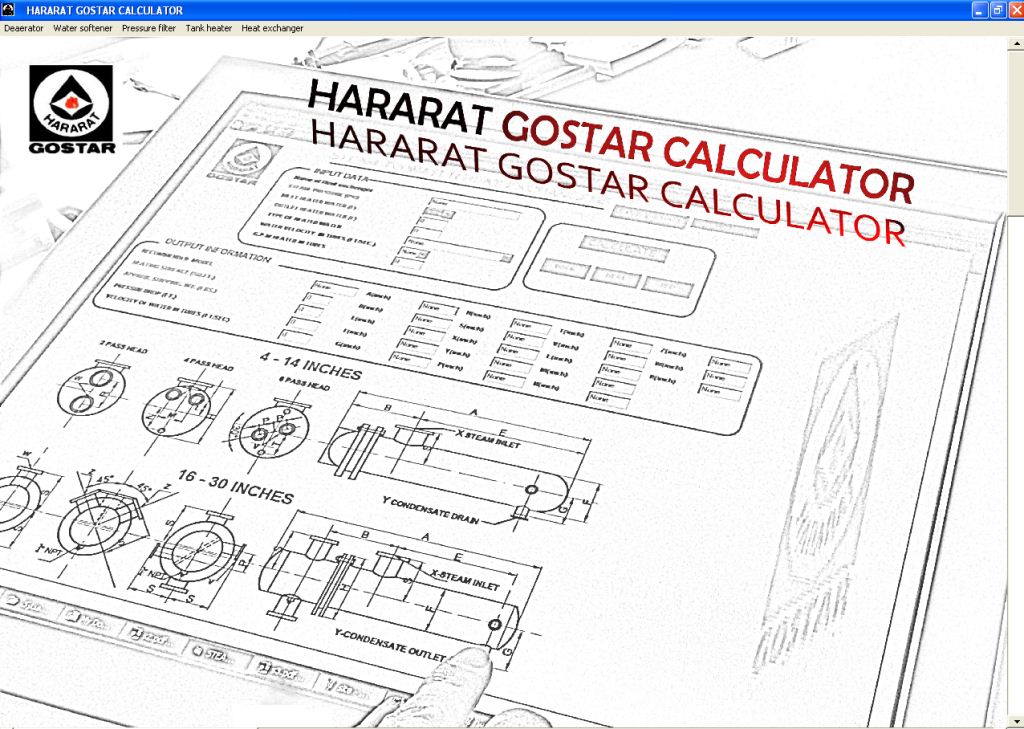
Task: Open the Deaerator menu
Action: pyautogui.click(x=24, y=29)
